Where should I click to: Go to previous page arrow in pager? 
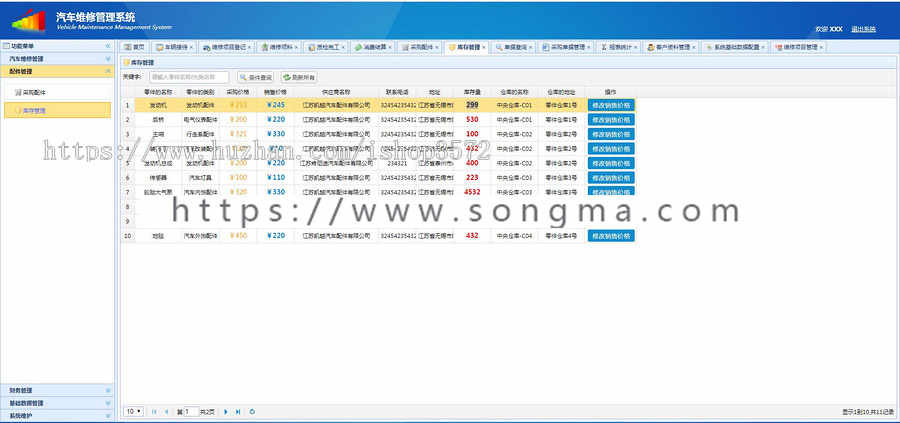click(166, 412)
